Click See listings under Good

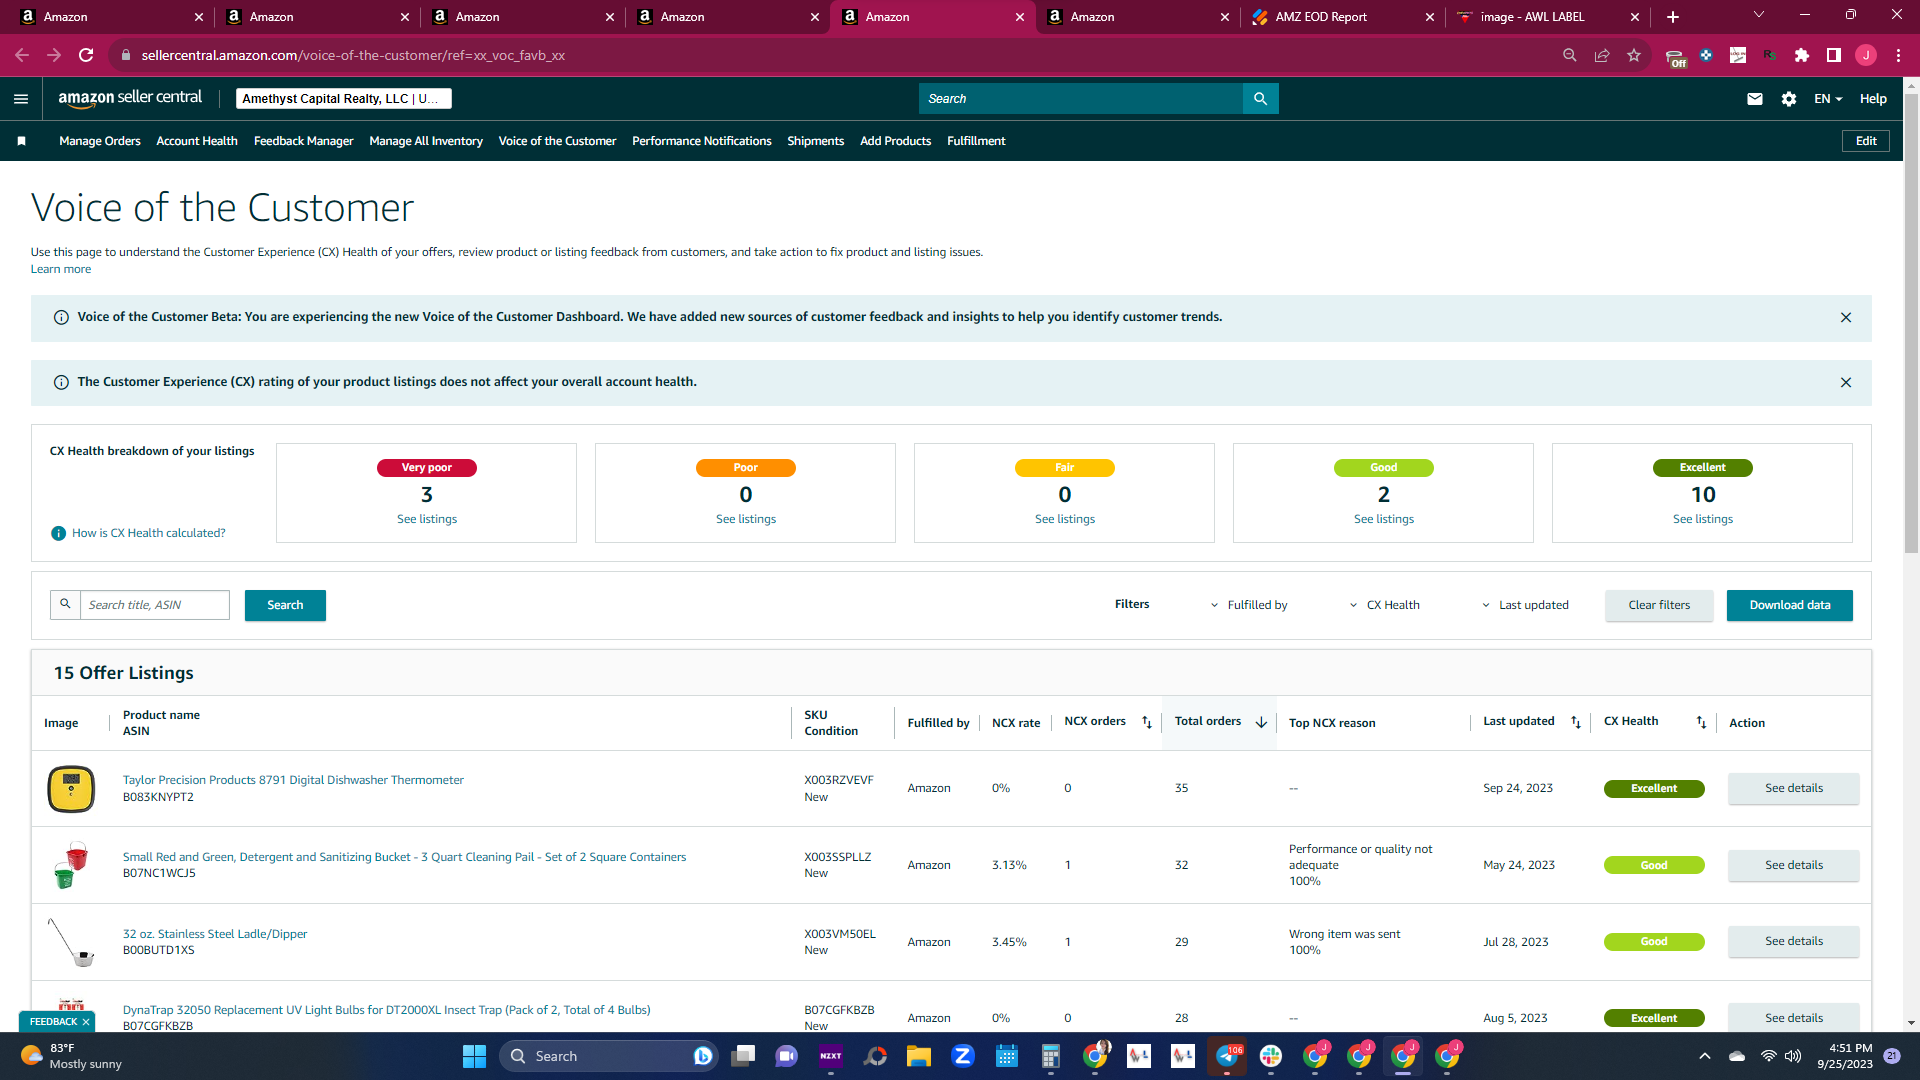[x=1383, y=520]
